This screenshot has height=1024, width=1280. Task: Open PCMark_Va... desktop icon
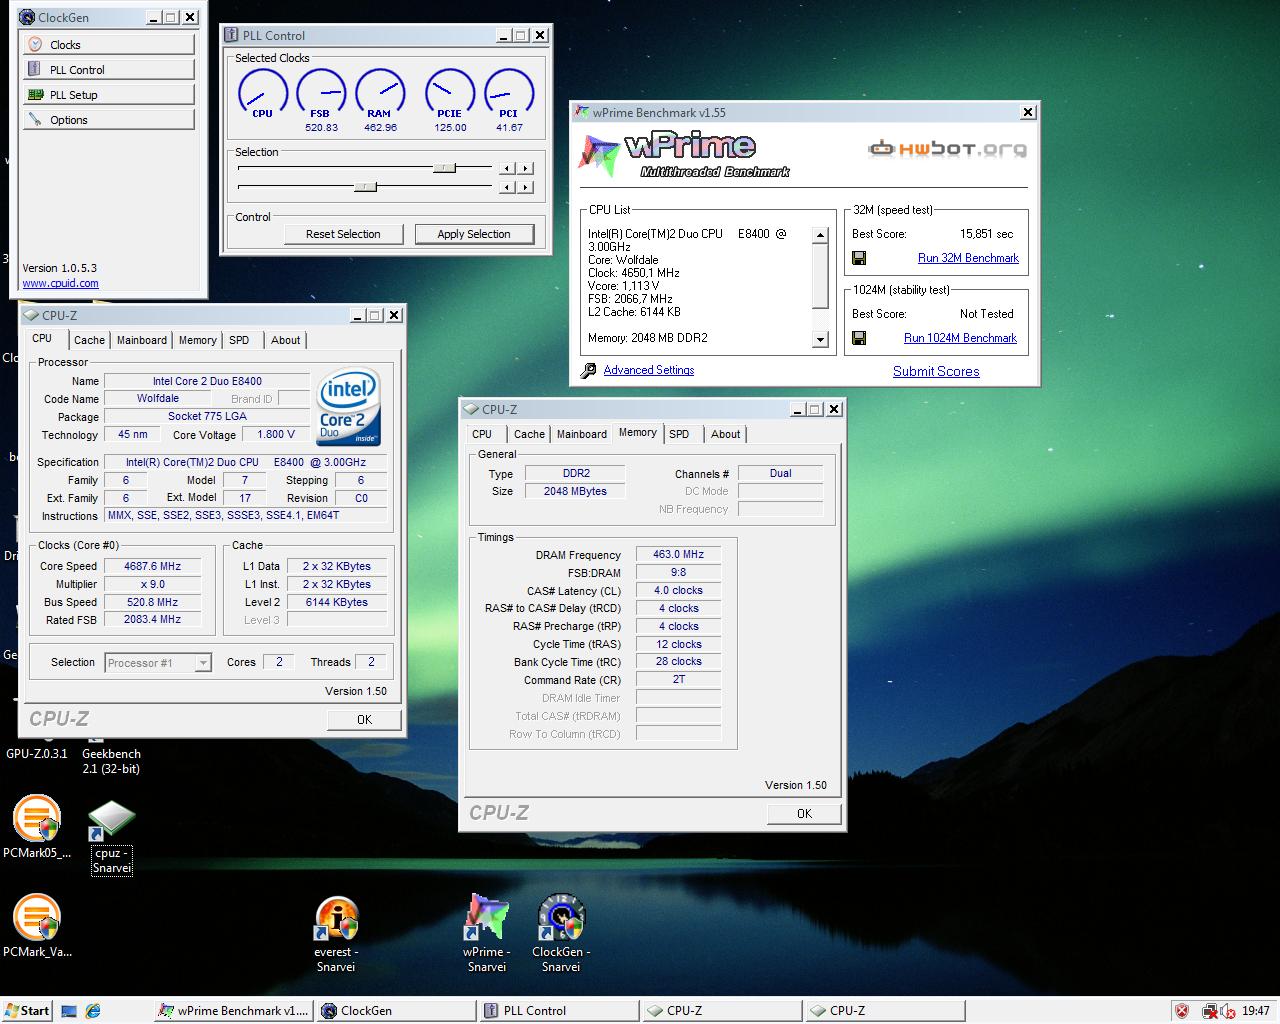pyautogui.click(x=37, y=926)
